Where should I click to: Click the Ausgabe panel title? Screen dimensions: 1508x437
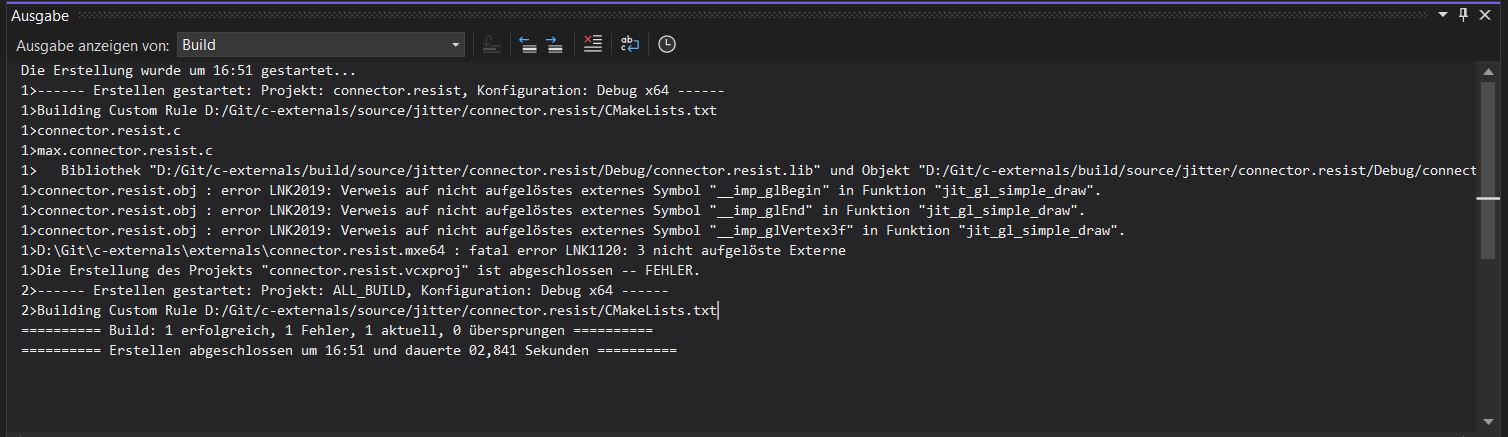coord(39,15)
